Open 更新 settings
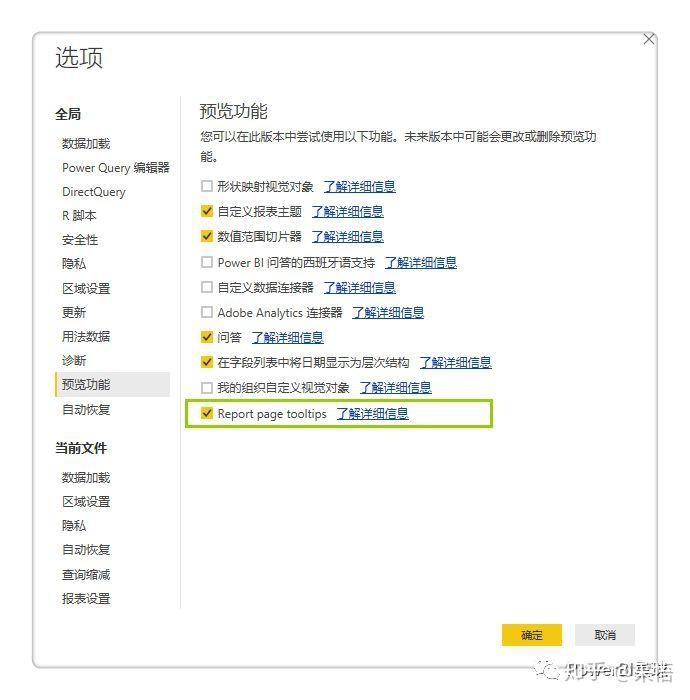The image size is (690, 700). click(74, 312)
